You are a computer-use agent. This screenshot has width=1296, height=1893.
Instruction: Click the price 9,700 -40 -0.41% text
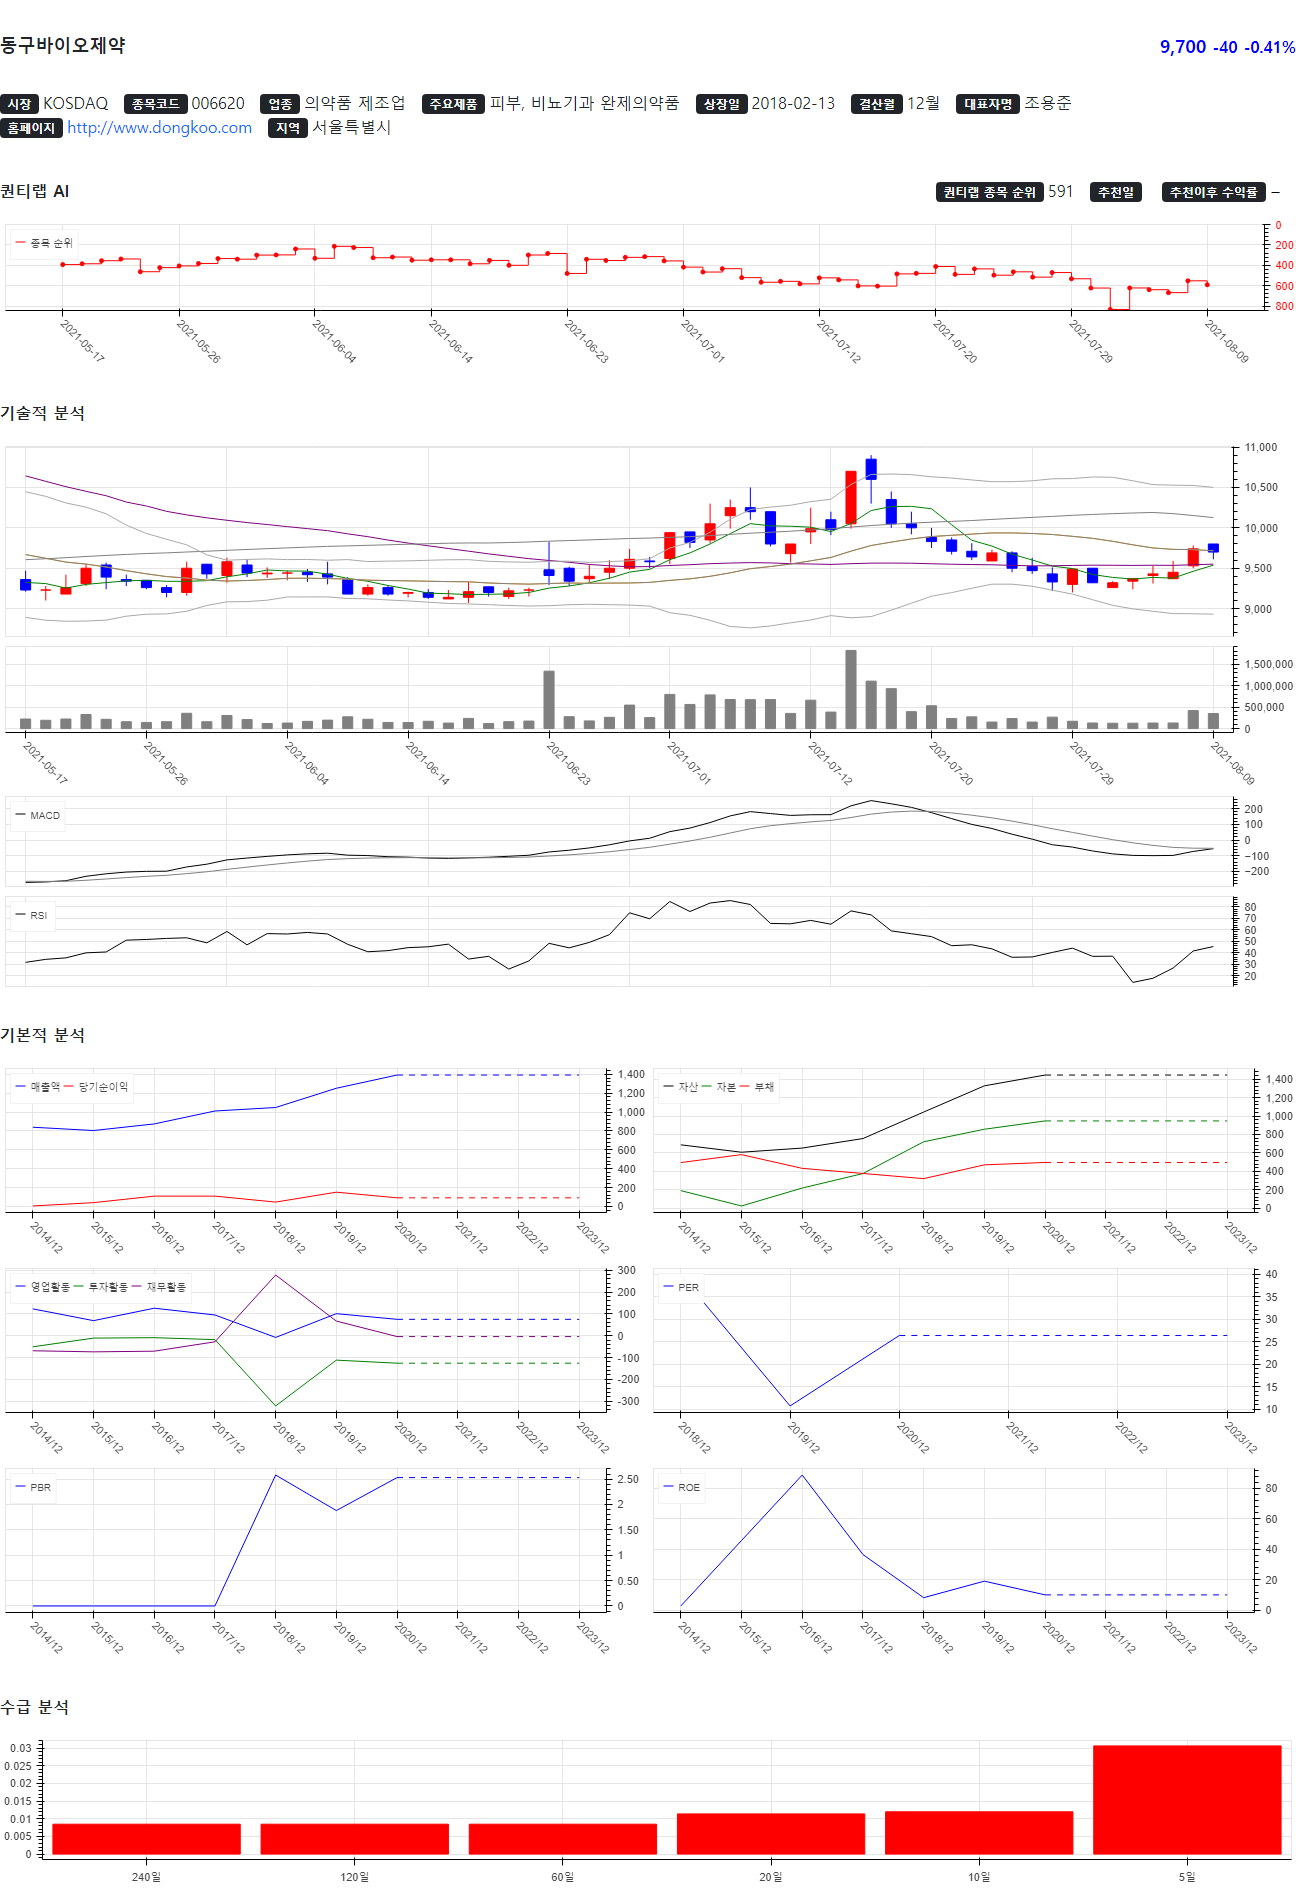1227,47
